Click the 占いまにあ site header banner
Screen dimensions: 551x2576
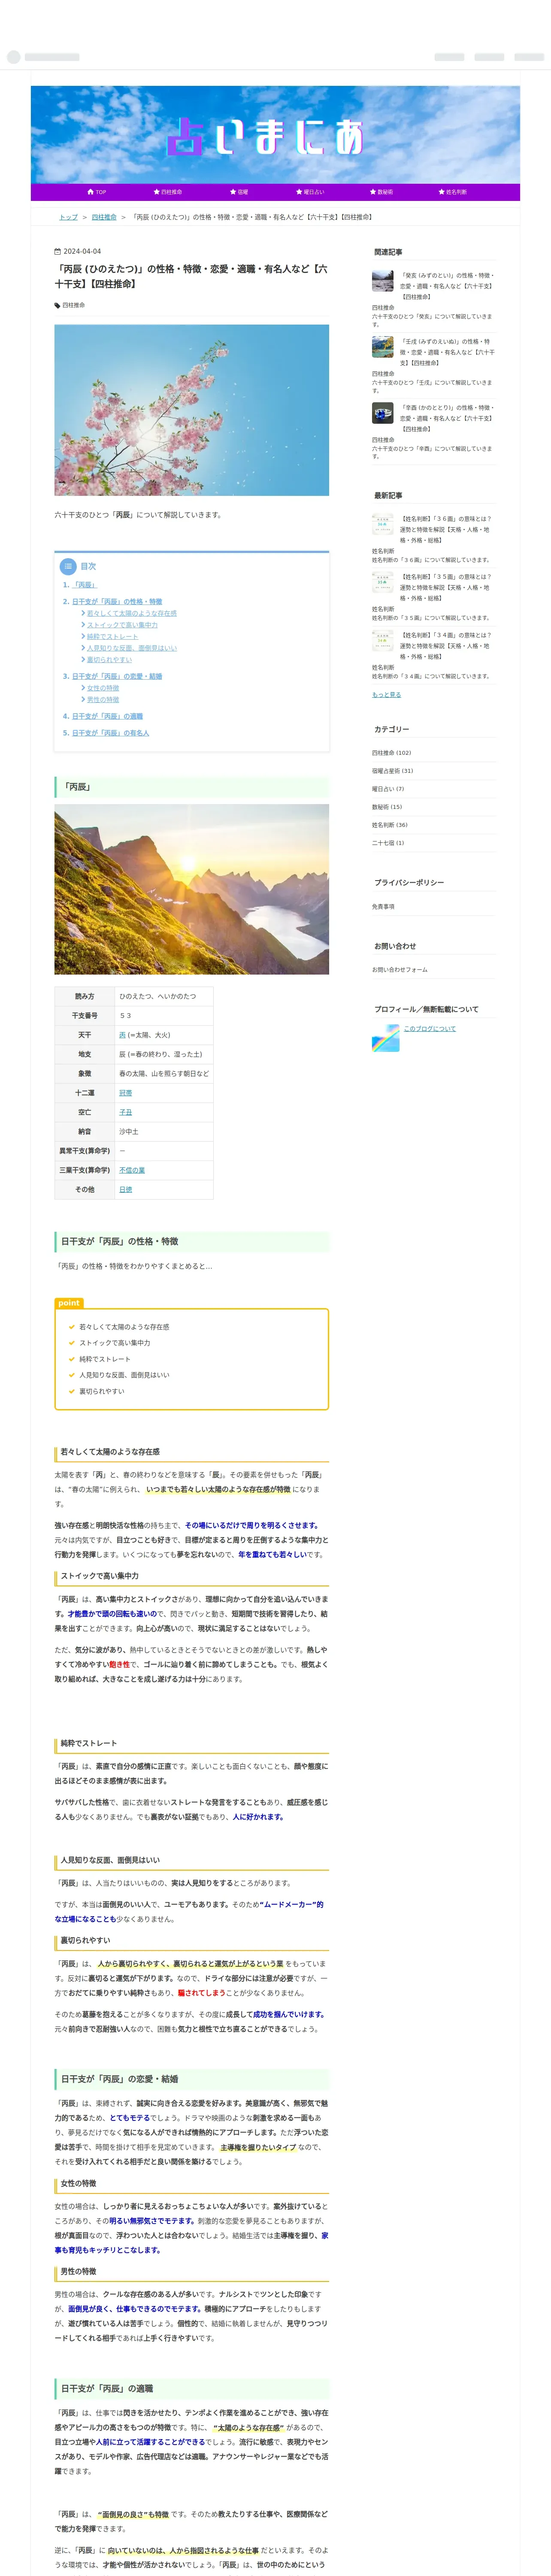coord(275,135)
